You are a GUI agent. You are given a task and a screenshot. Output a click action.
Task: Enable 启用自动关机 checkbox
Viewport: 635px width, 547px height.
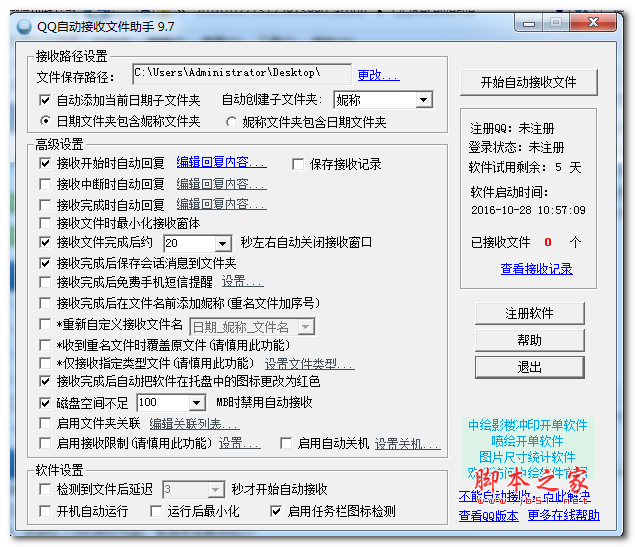click(286, 443)
